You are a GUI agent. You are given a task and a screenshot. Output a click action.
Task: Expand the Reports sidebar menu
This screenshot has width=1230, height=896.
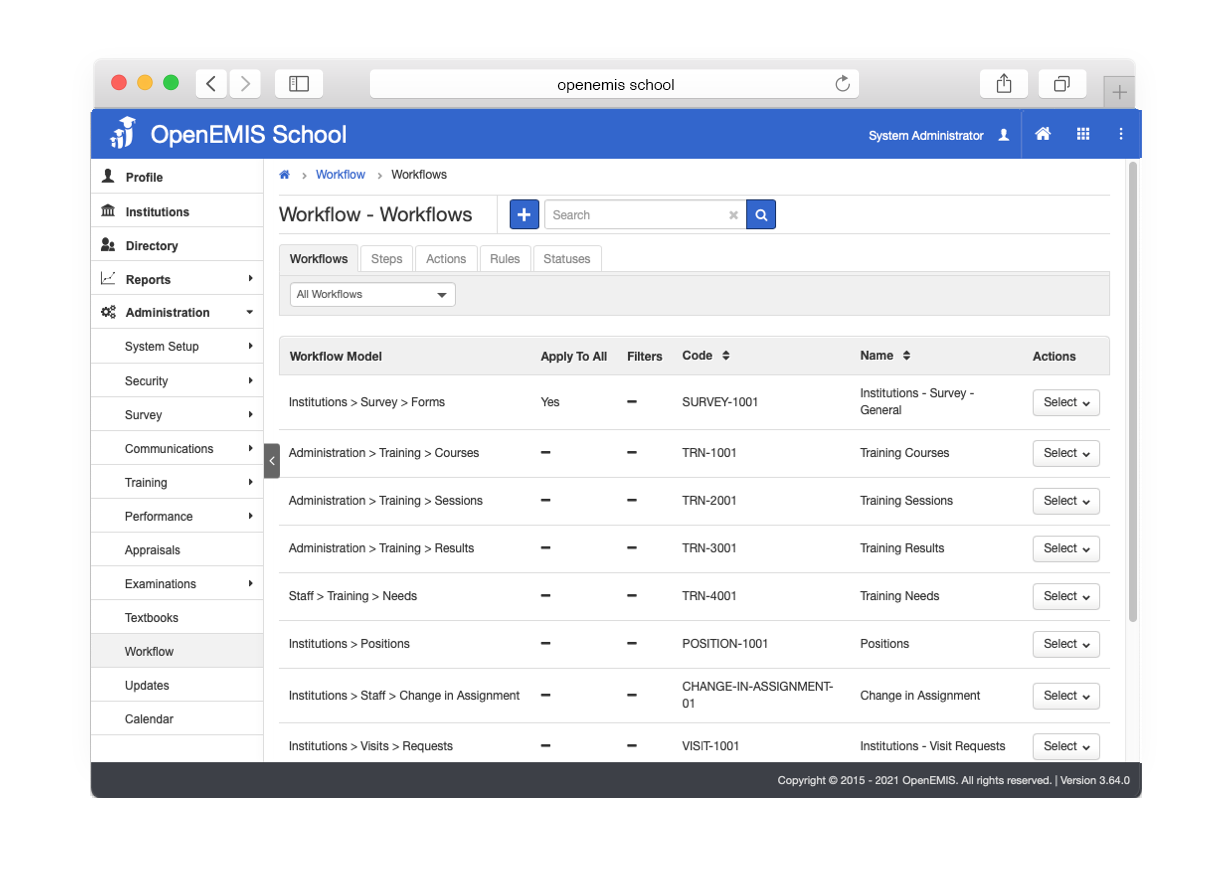177,280
